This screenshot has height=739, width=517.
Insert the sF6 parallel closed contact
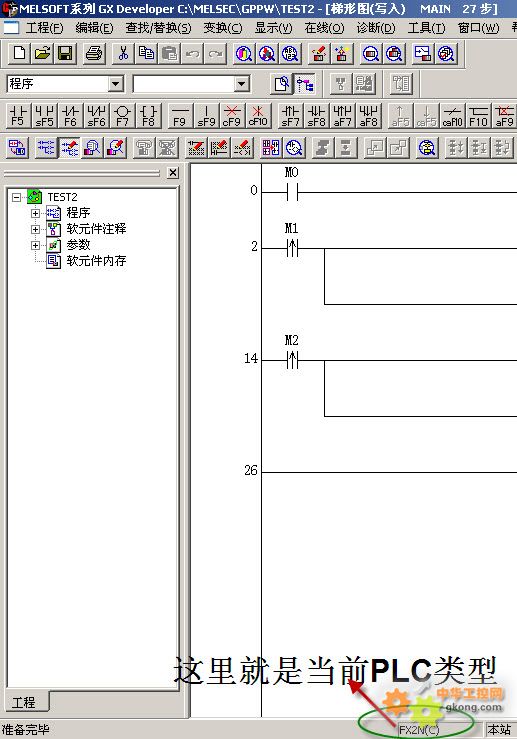tap(96, 116)
